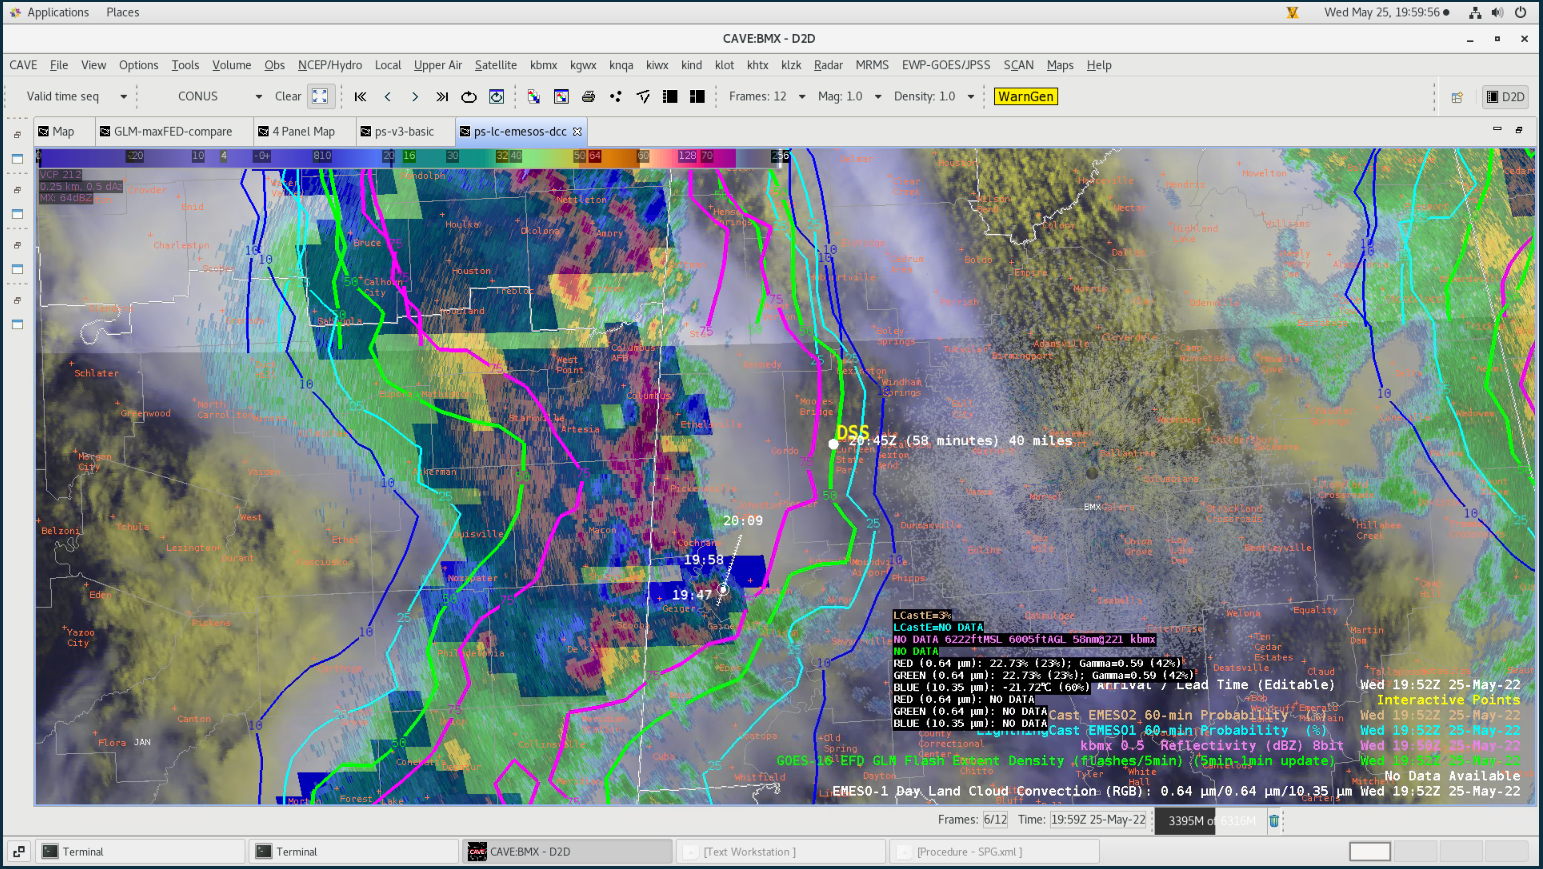The image size is (1543, 869).
Task: Click the memory usage bar 3395M
Action: point(1209,821)
